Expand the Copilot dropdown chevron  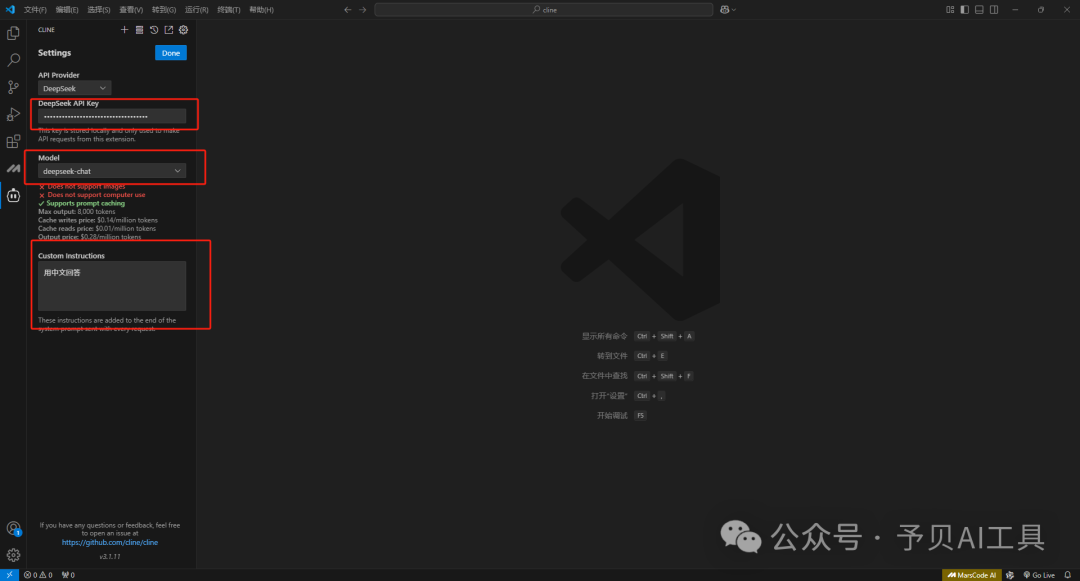tap(734, 10)
